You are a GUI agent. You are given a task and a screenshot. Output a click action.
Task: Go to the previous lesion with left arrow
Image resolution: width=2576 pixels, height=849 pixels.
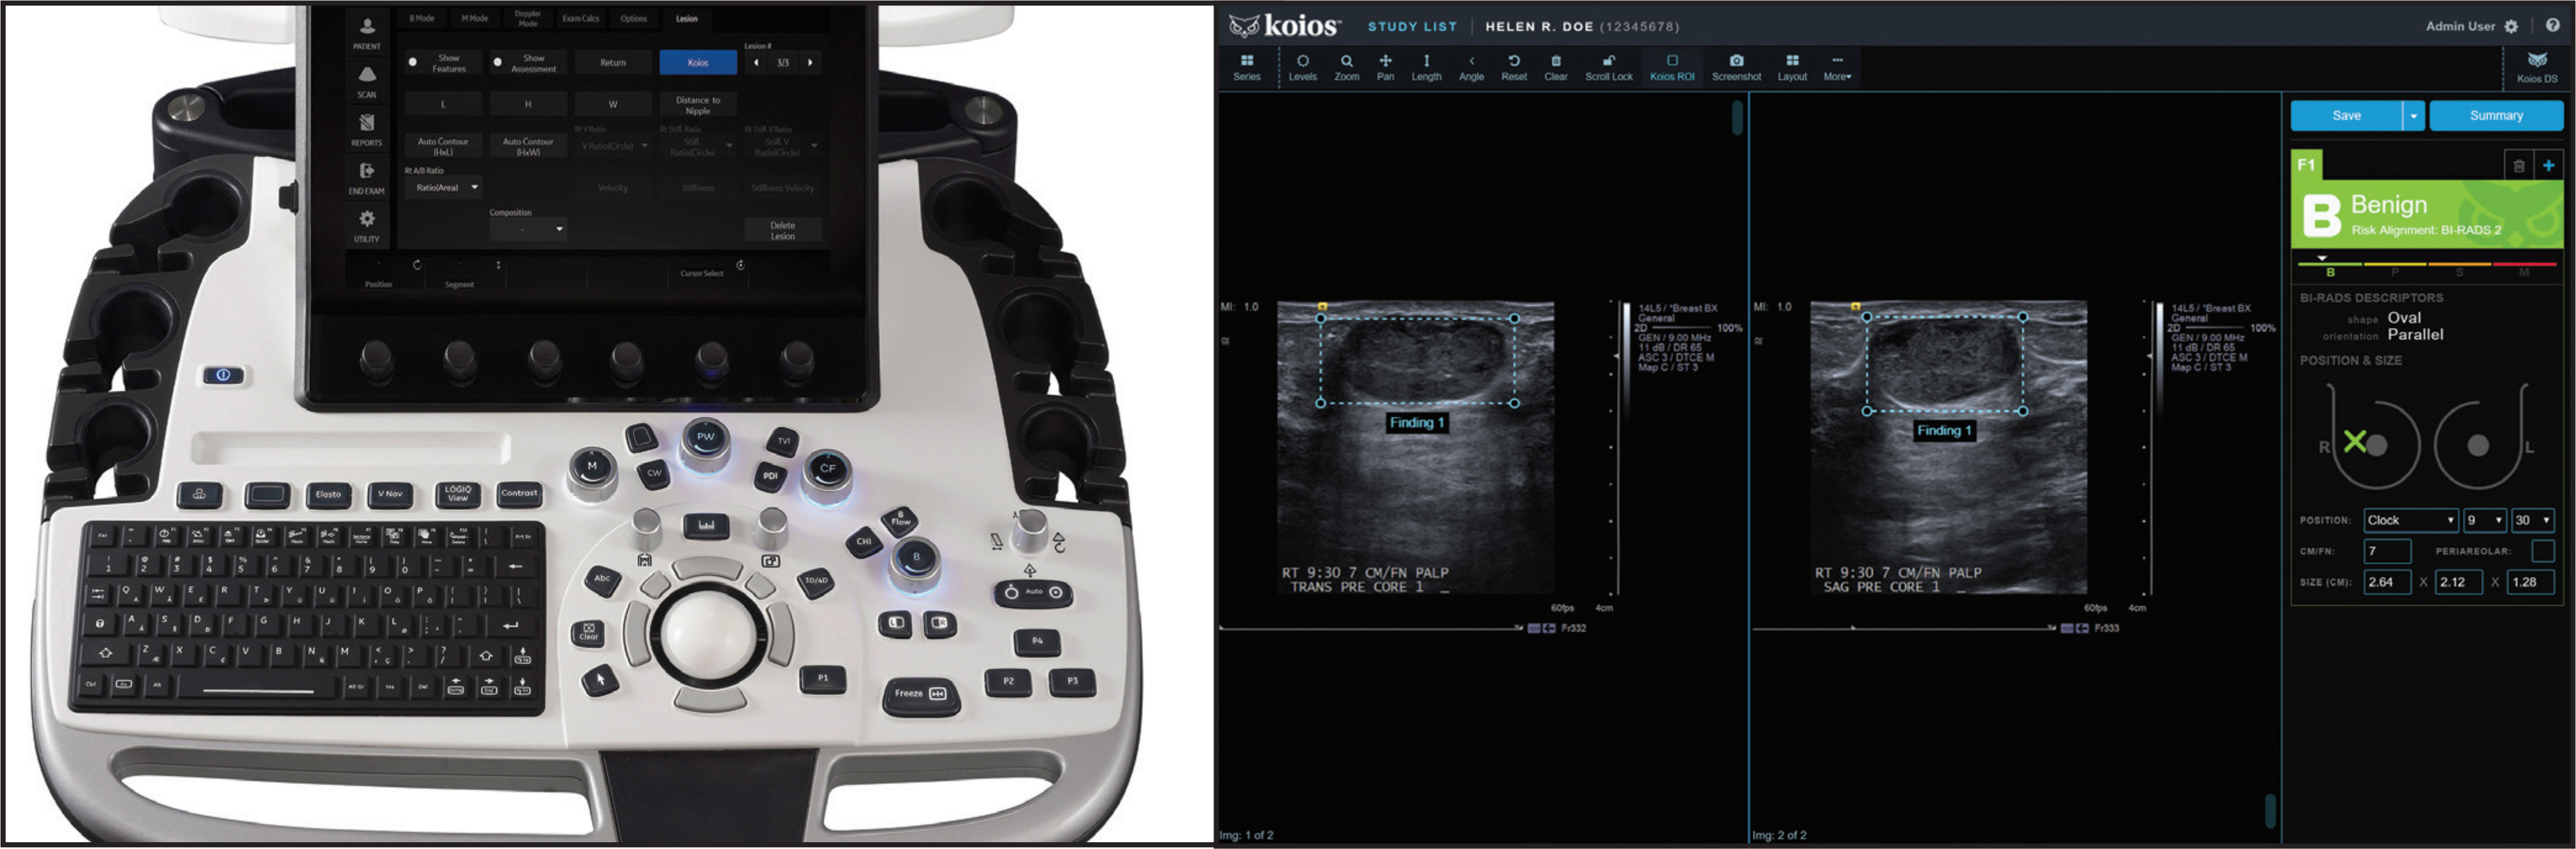point(756,63)
